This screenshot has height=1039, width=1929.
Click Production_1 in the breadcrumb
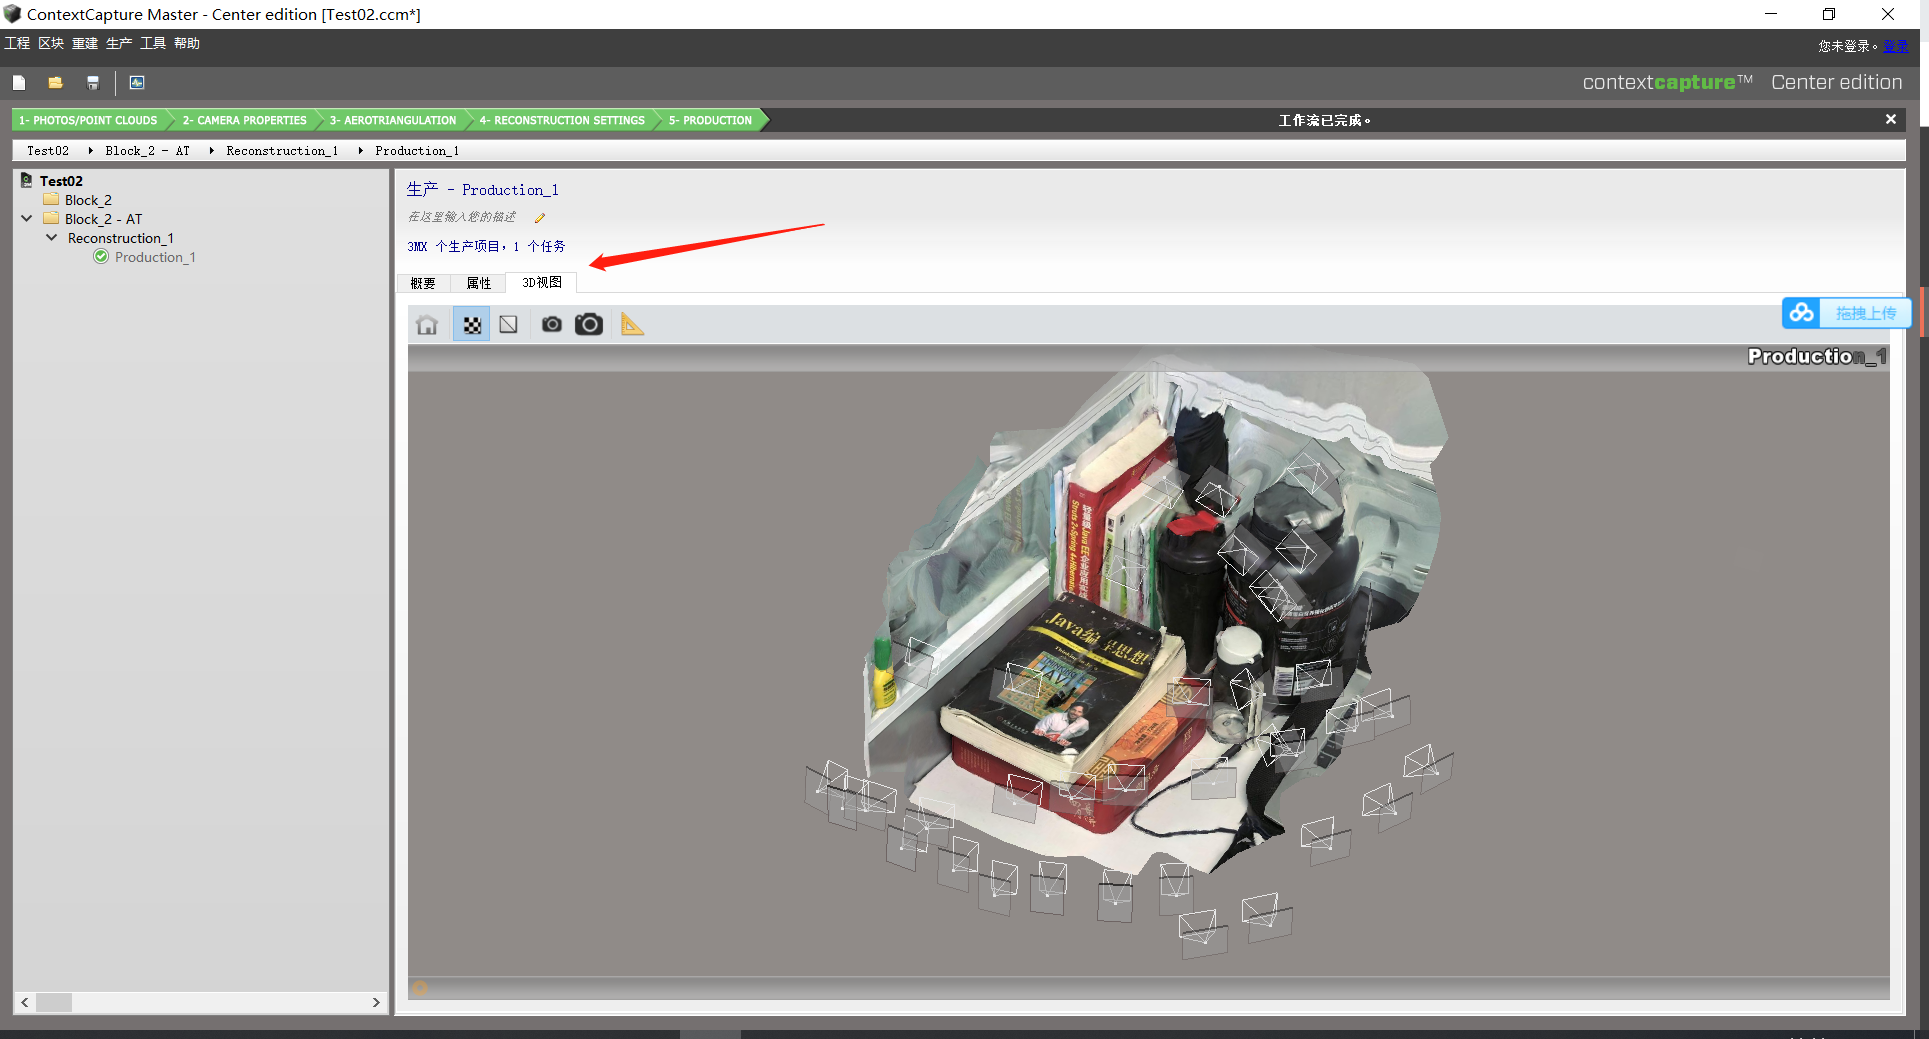point(417,151)
